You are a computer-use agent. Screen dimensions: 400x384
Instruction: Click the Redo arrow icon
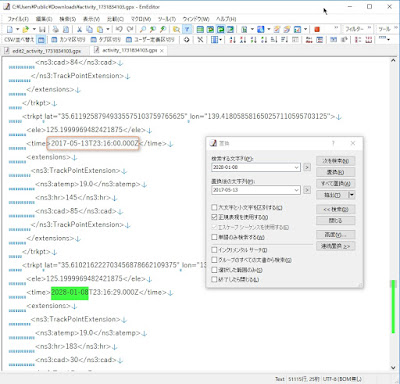[130, 30]
